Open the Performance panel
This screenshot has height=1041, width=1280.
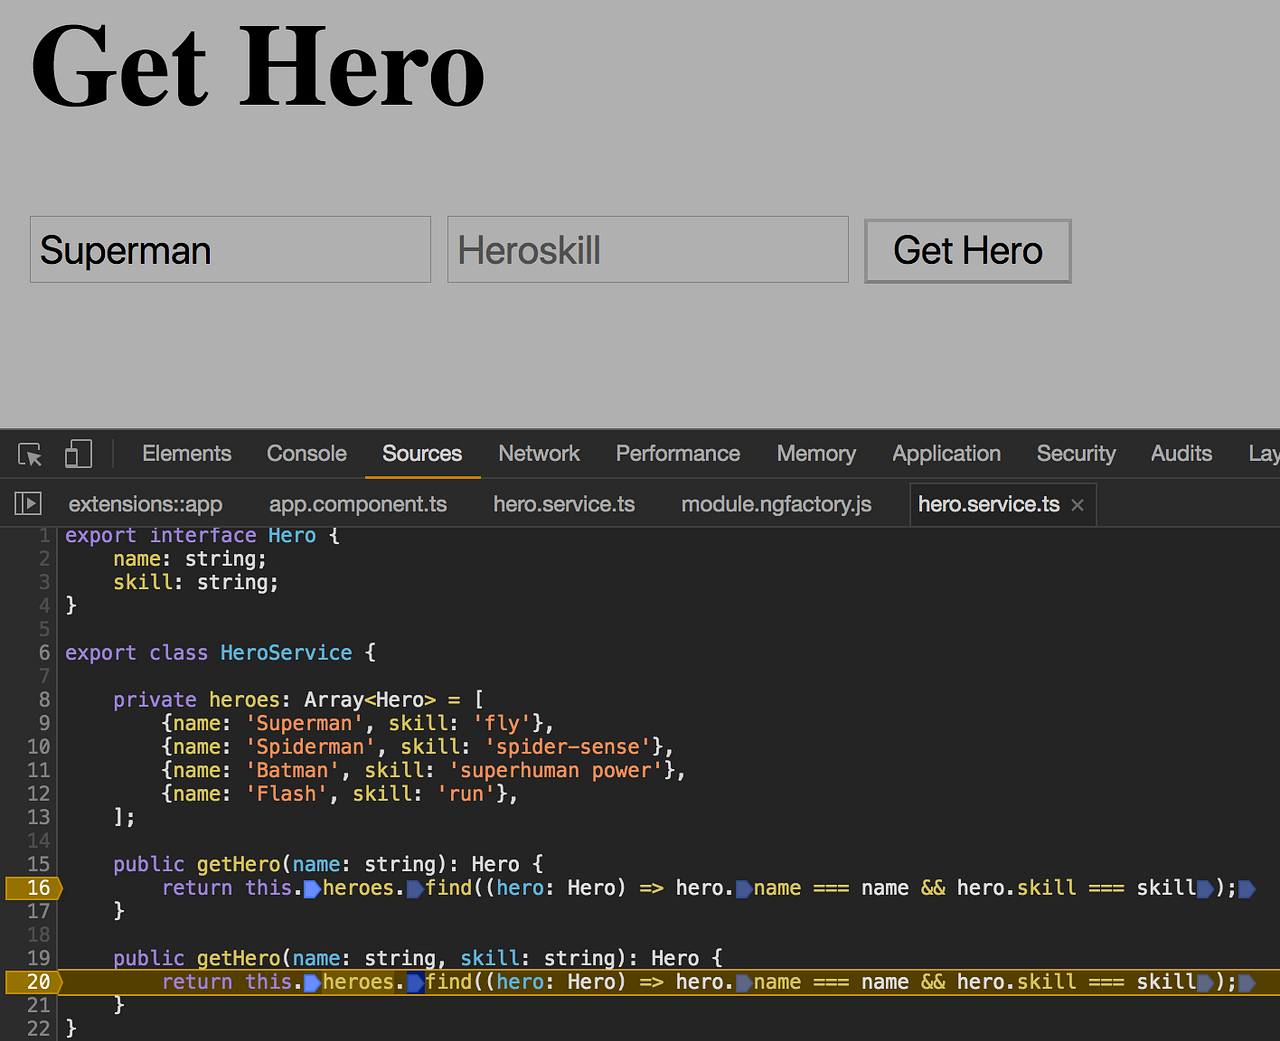(x=677, y=453)
